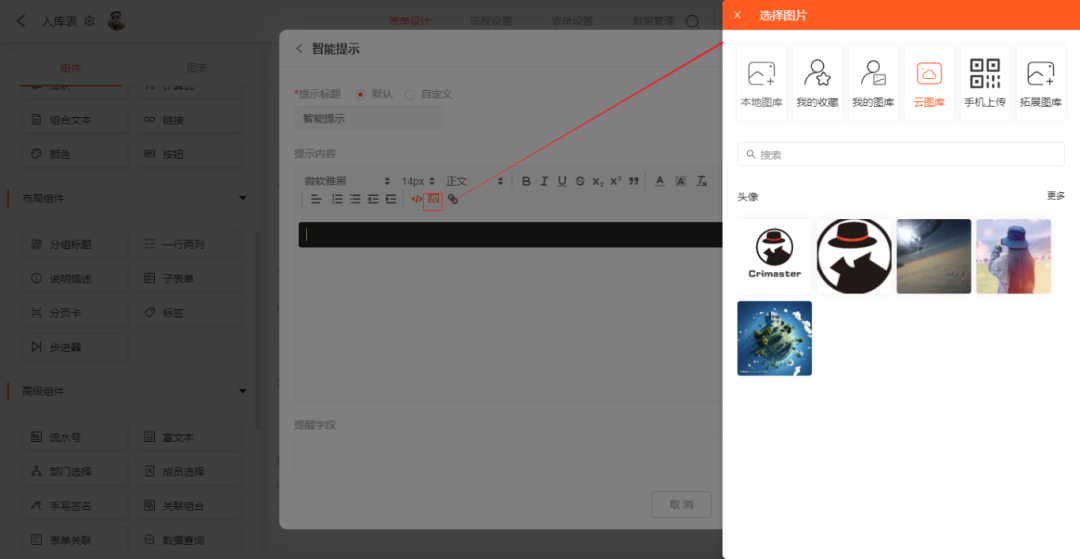The width and height of the screenshot is (1080, 559).
Task: Open the 数据管理 tab
Action: click(x=653, y=21)
